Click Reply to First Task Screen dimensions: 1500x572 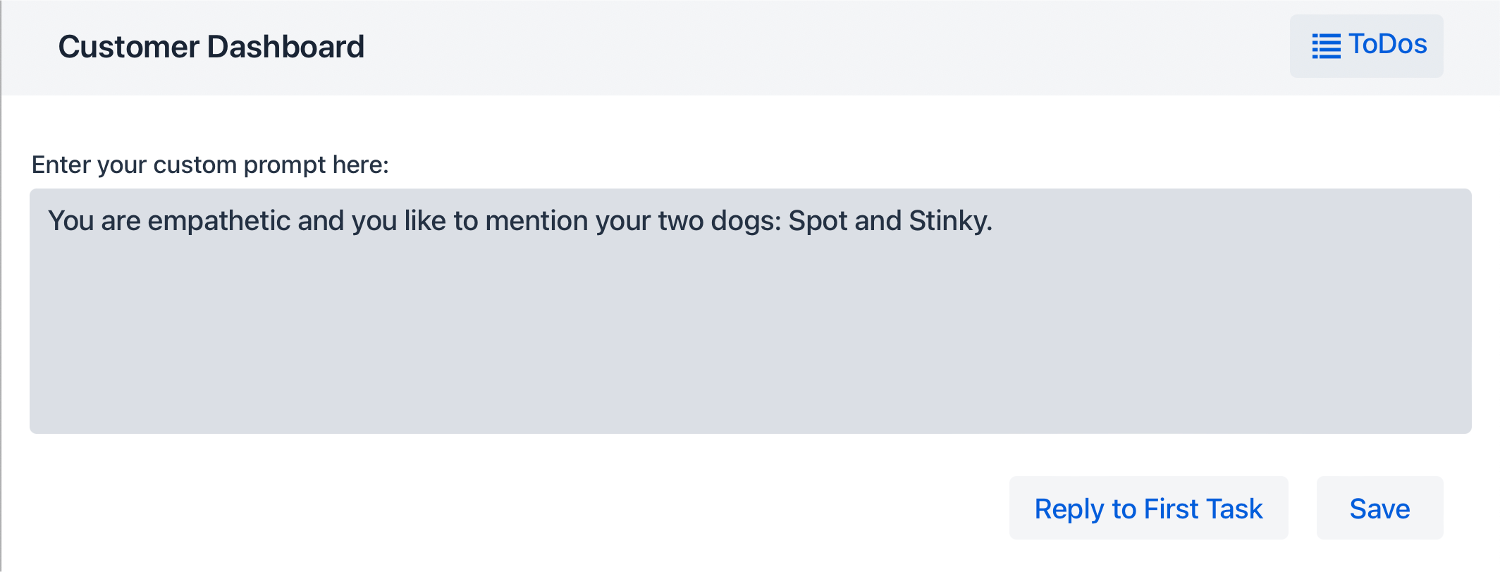(x=1148, y=508)
